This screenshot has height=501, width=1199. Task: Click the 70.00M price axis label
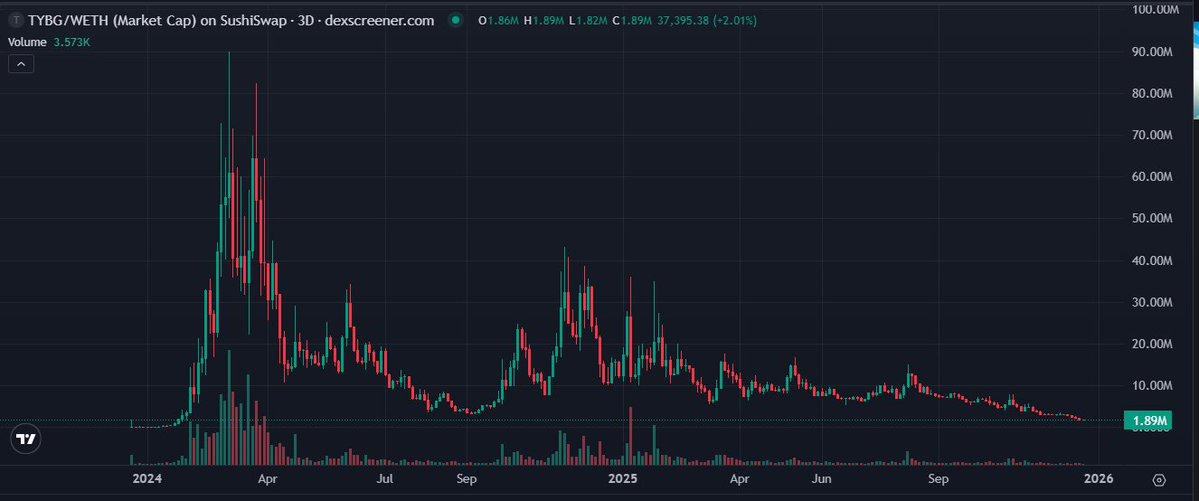coord(1151,135)
